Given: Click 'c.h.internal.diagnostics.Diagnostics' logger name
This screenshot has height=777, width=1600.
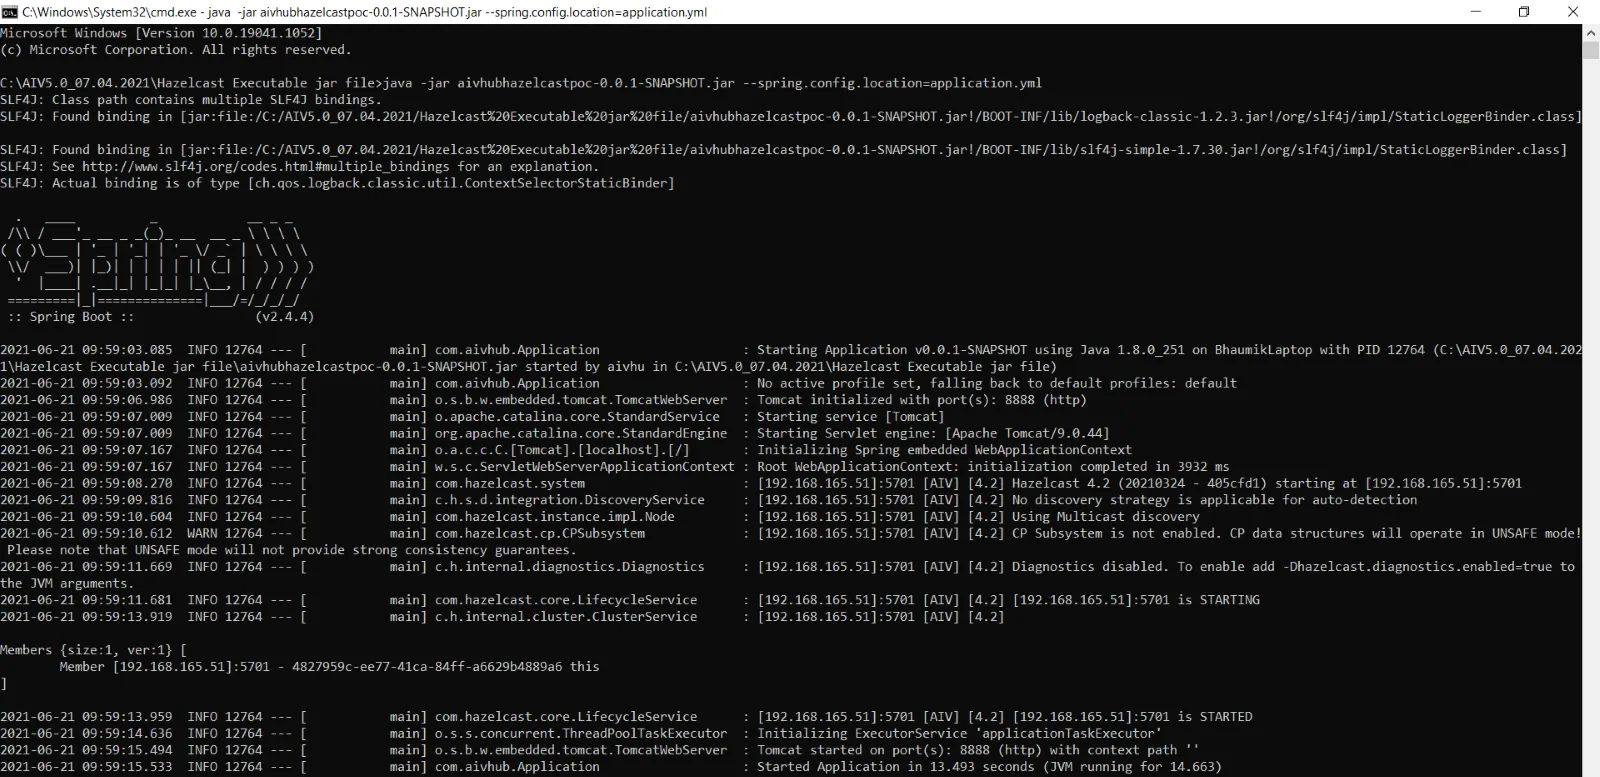Looking at the screenshot, I should (x=569, y=567).
